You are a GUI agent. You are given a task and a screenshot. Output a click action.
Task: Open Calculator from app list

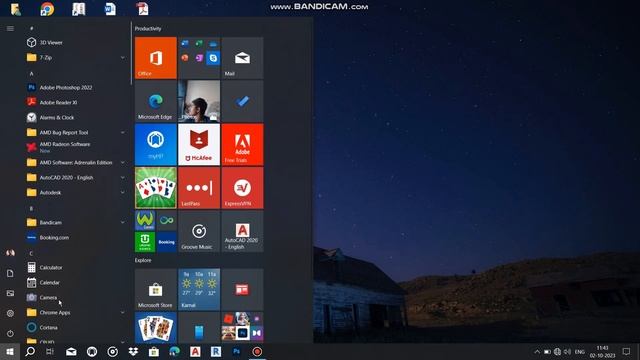point(76,267)
